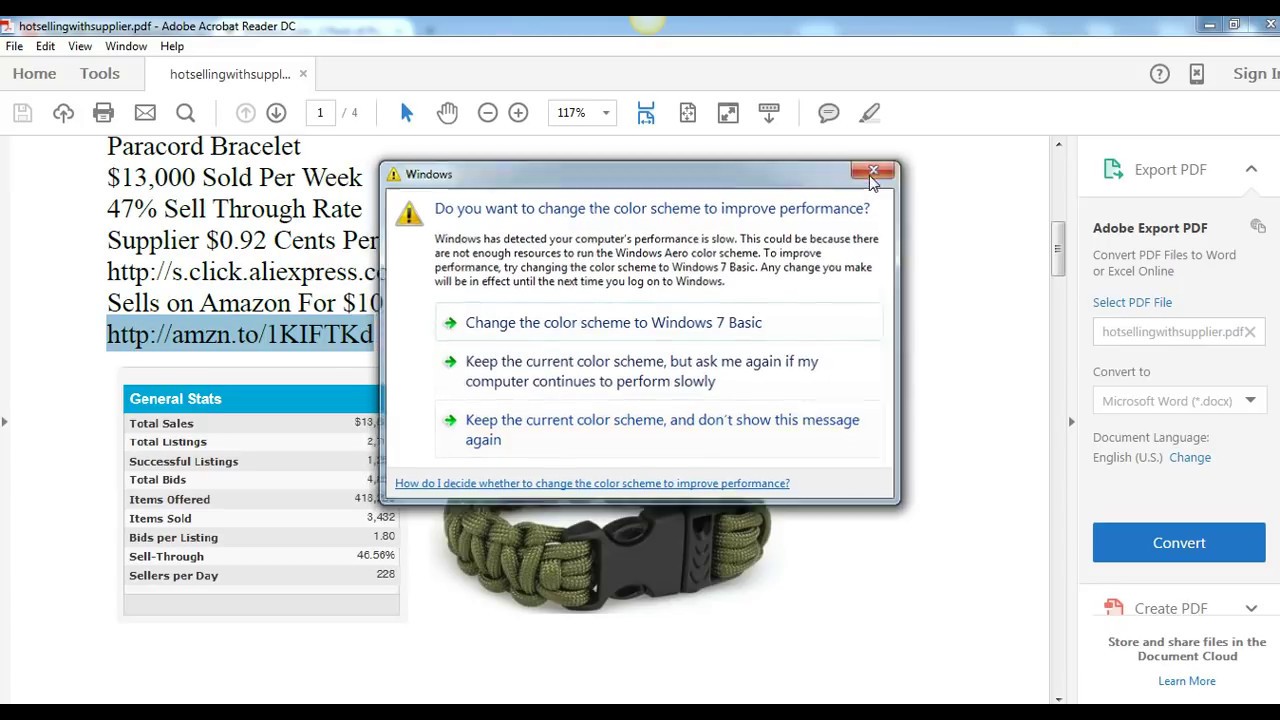This screenshot has height=720, width=1280.
Task: Open the Learn More link
Action: click(1187, 681)
